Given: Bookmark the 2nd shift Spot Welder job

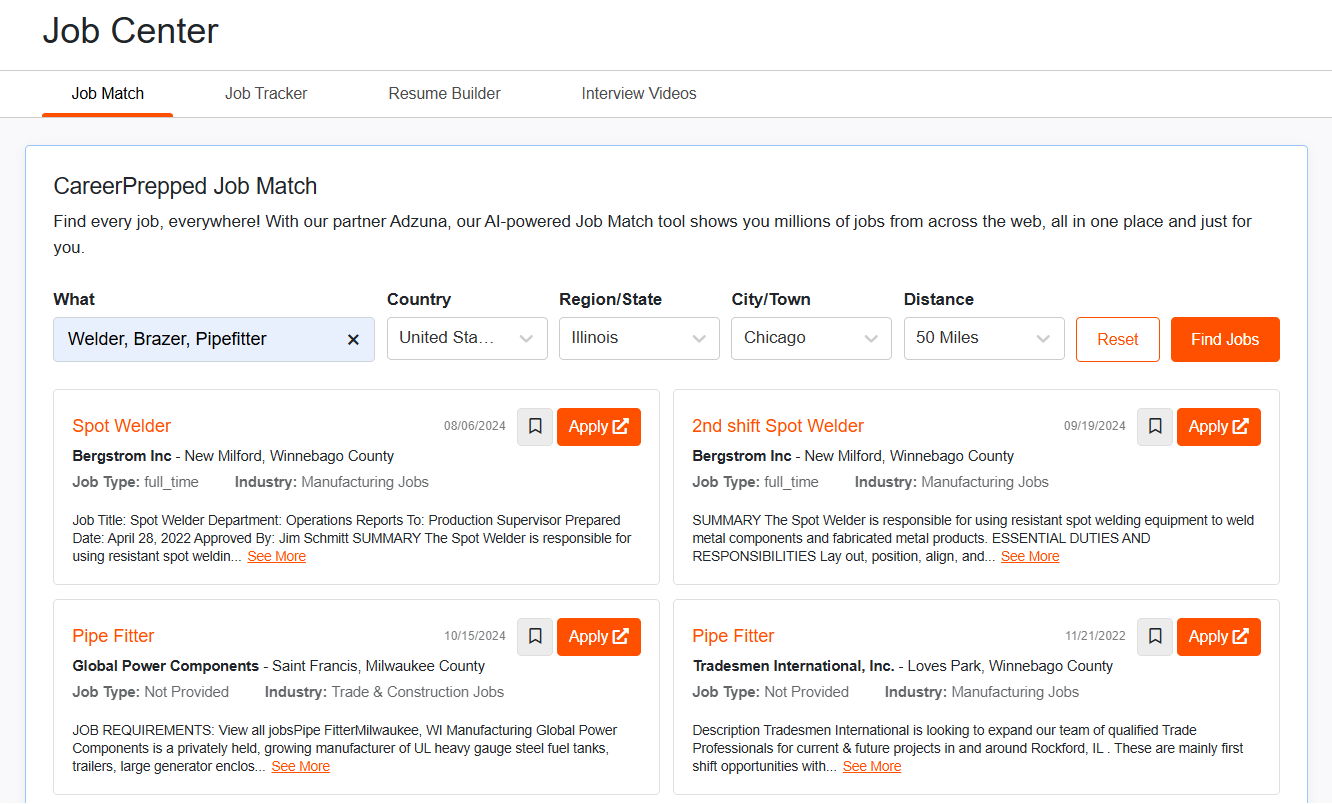Looking at the screenshot, I should tap(1155, 427).
